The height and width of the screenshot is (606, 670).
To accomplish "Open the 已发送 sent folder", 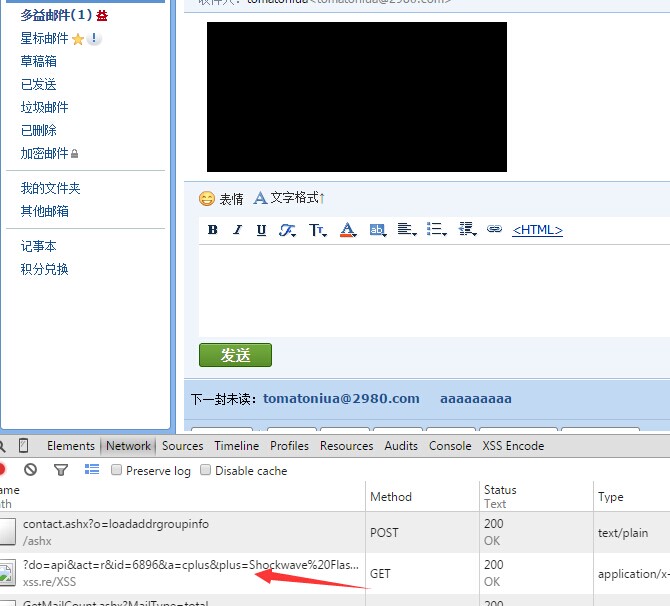I will click(38, 84).
